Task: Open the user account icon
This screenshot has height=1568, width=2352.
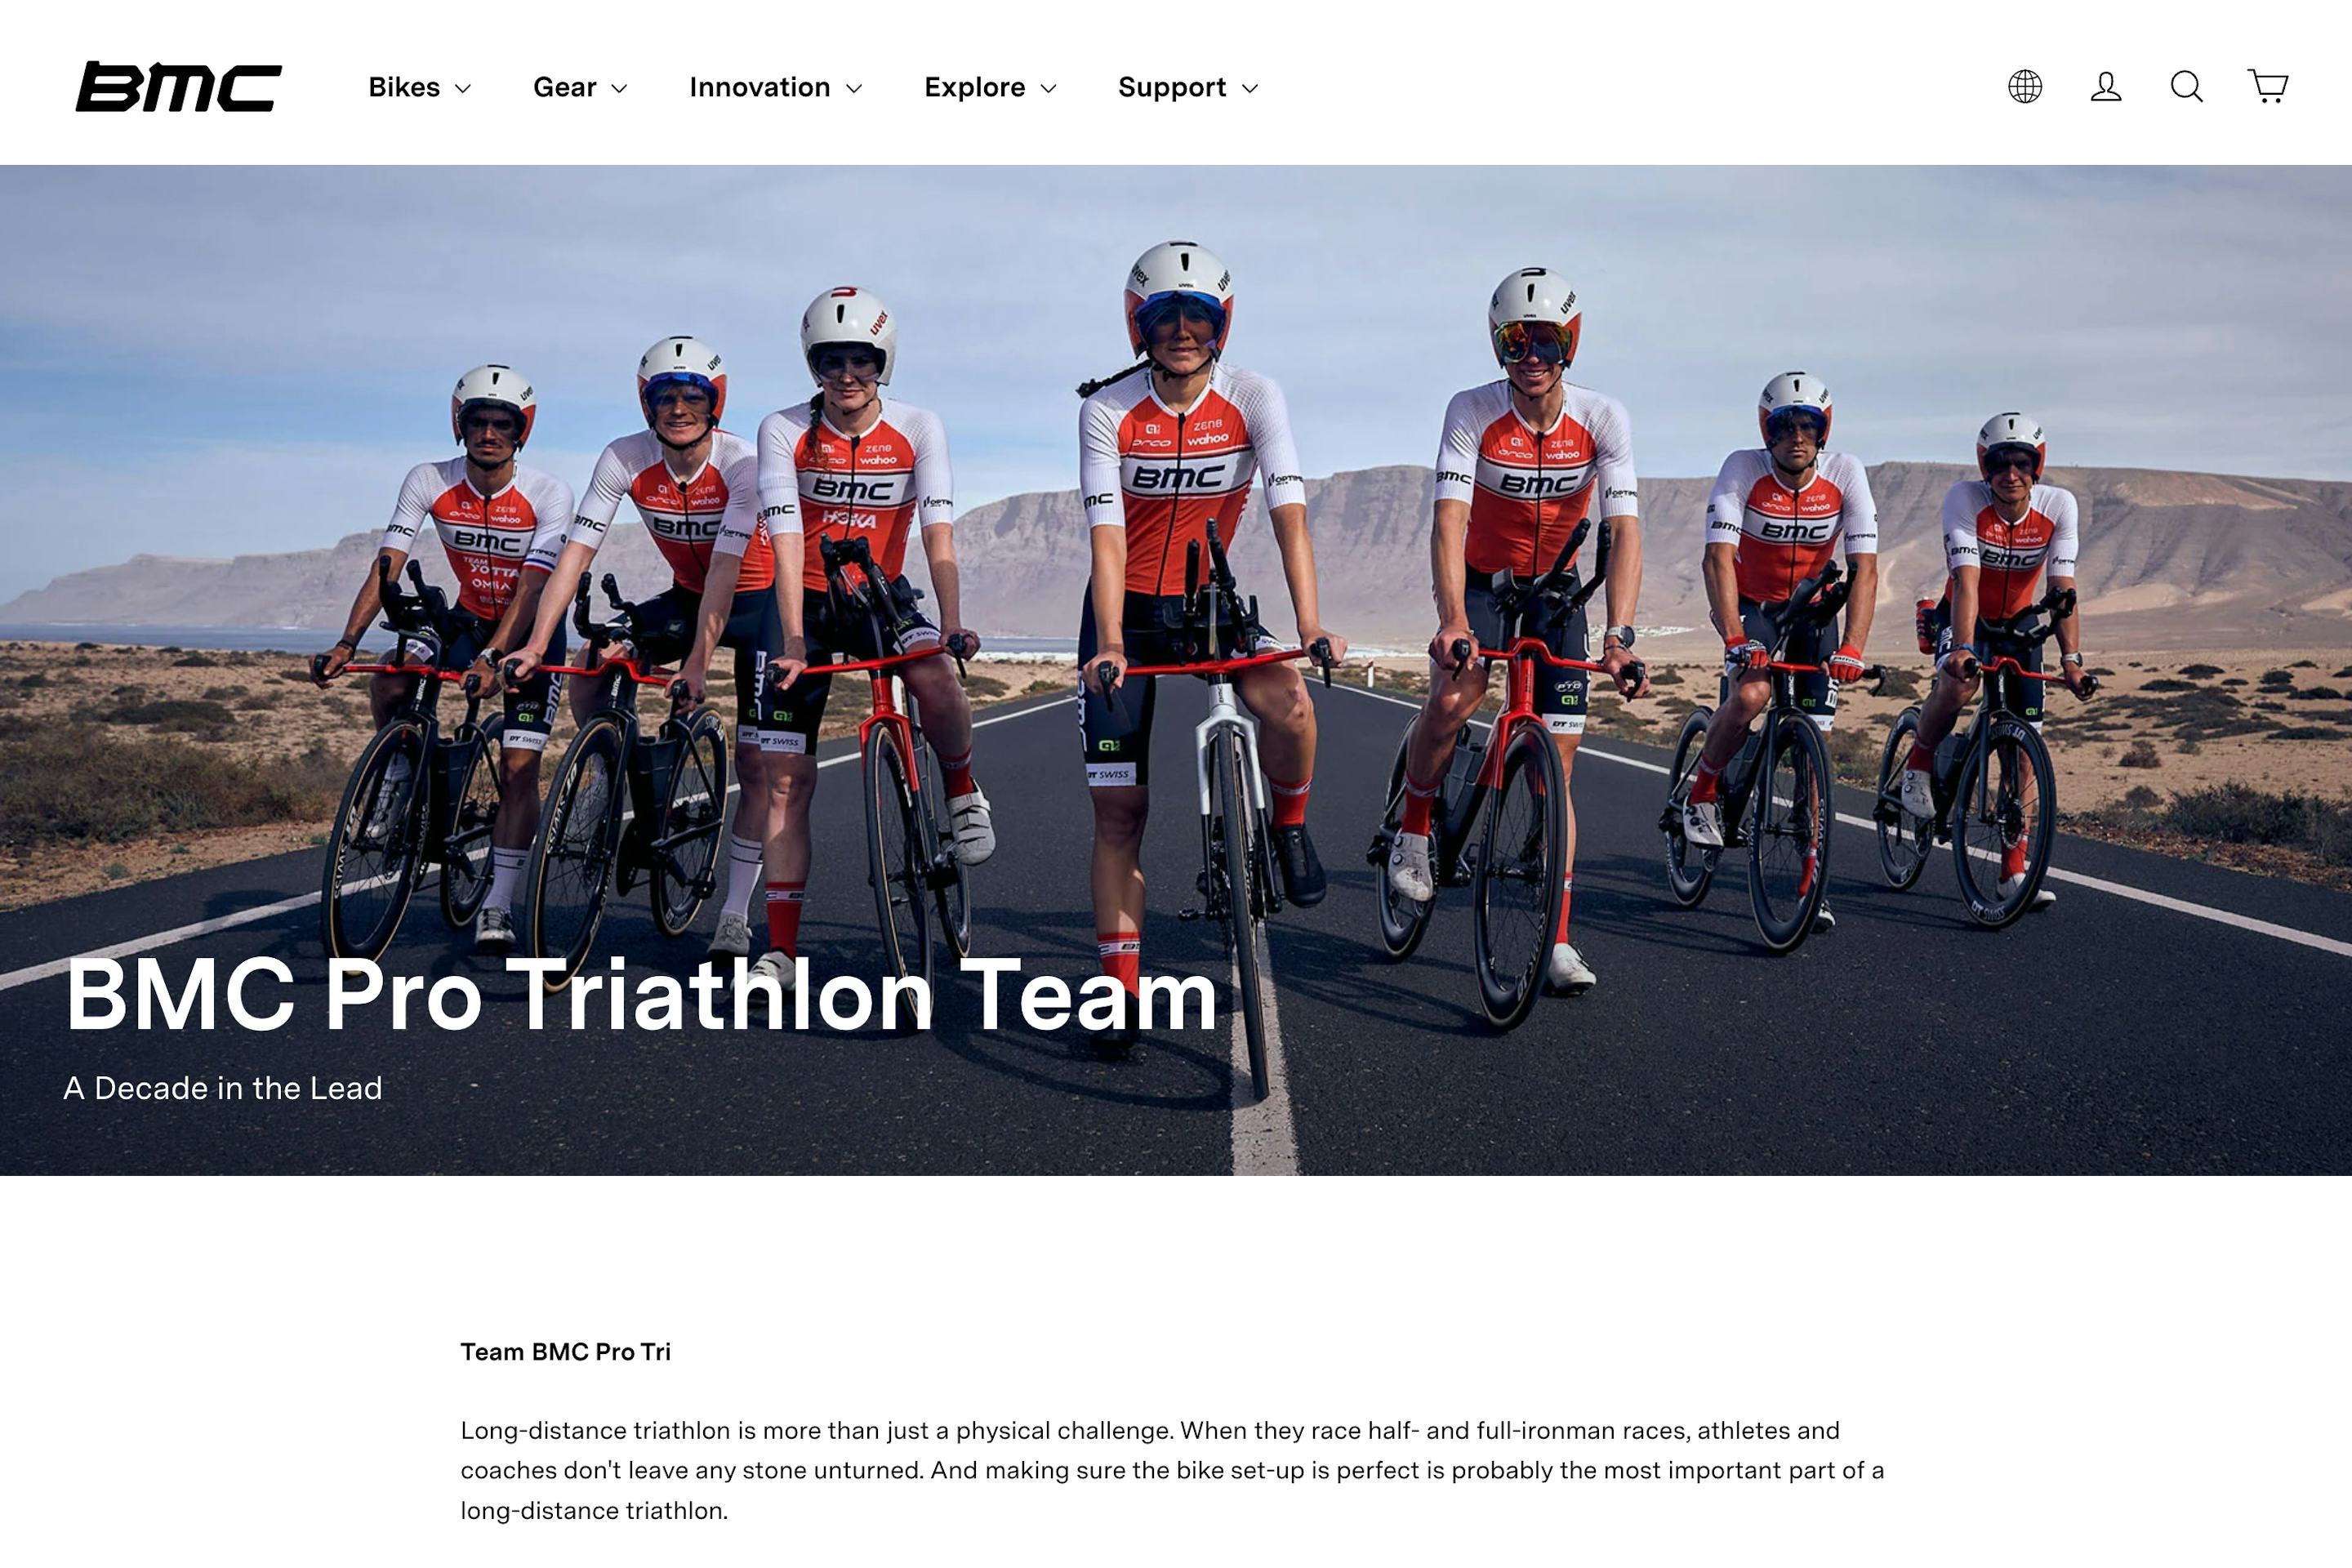Action: point(2106,87)
